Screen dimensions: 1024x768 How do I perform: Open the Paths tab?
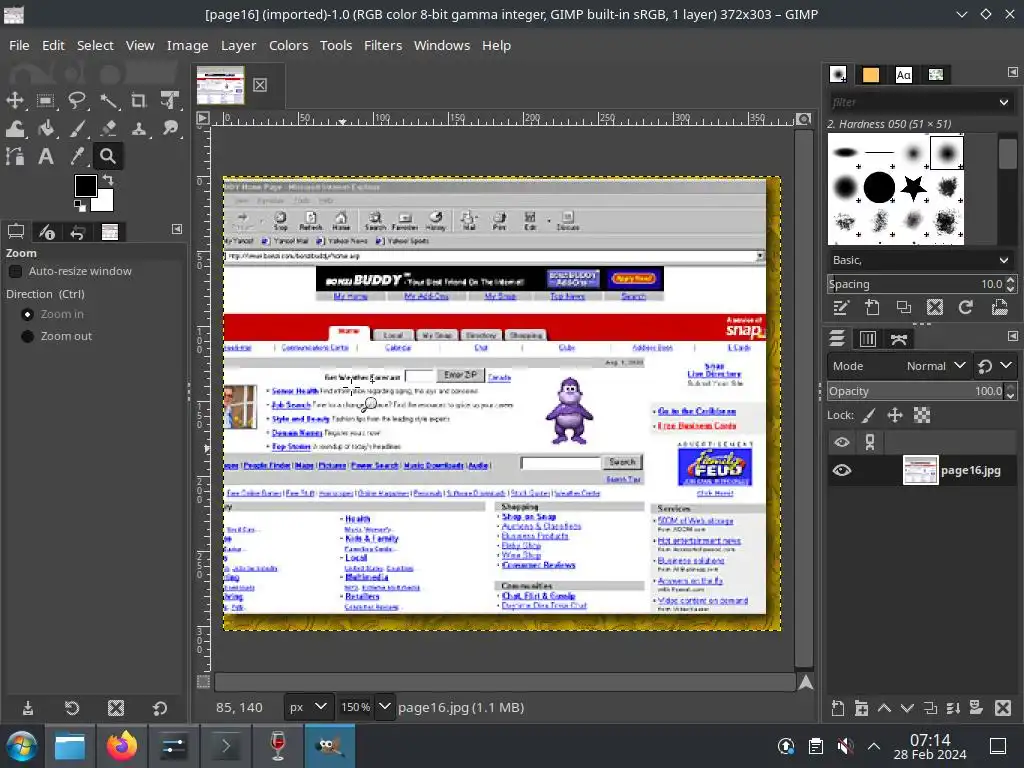899,338
